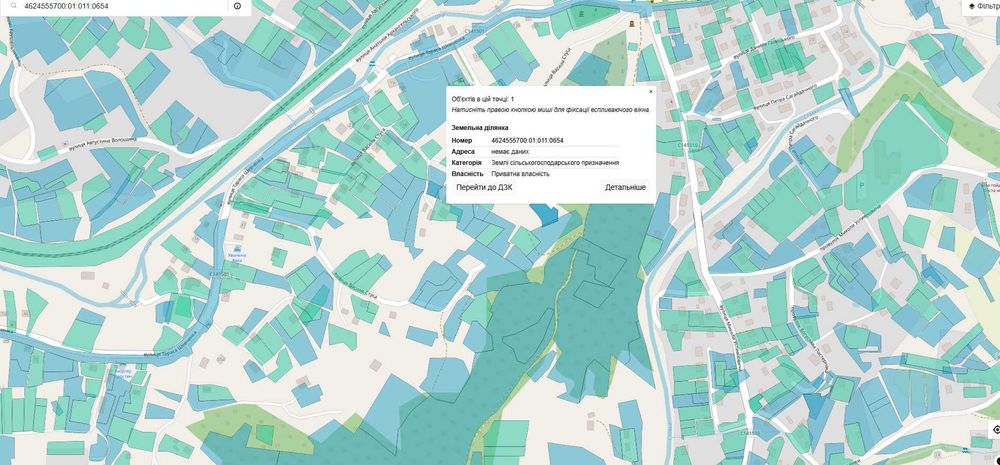
Task: Close the parcel info popup
Action: coord(651,91)
